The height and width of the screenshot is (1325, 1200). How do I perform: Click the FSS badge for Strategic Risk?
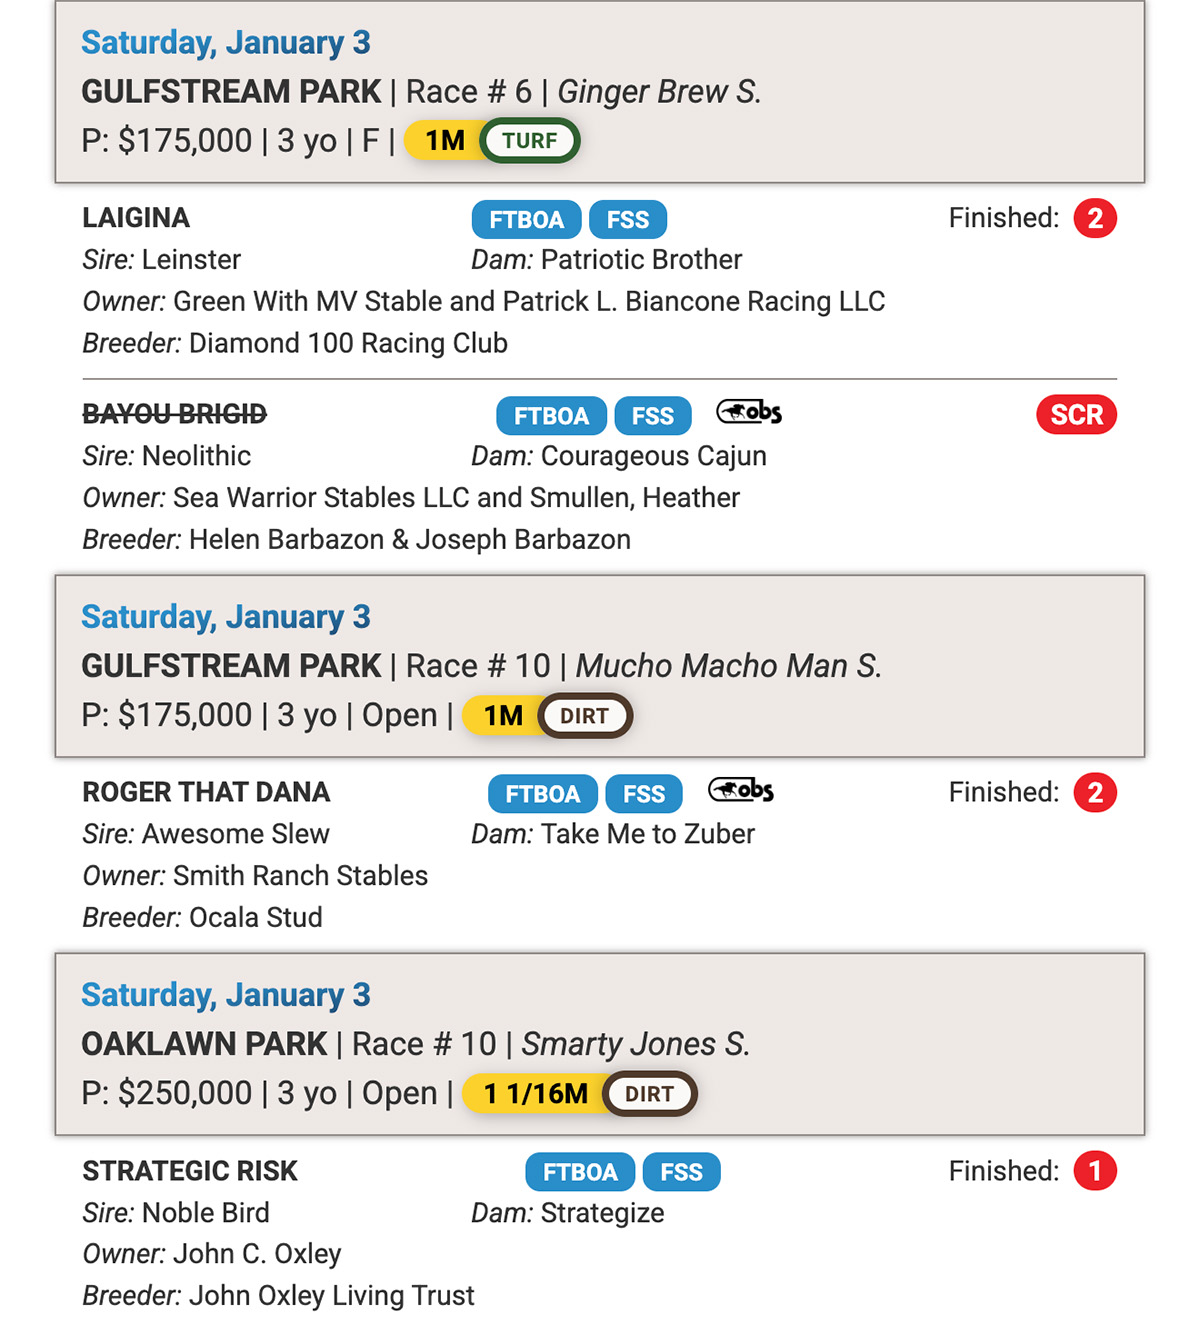coord(681,1172)
